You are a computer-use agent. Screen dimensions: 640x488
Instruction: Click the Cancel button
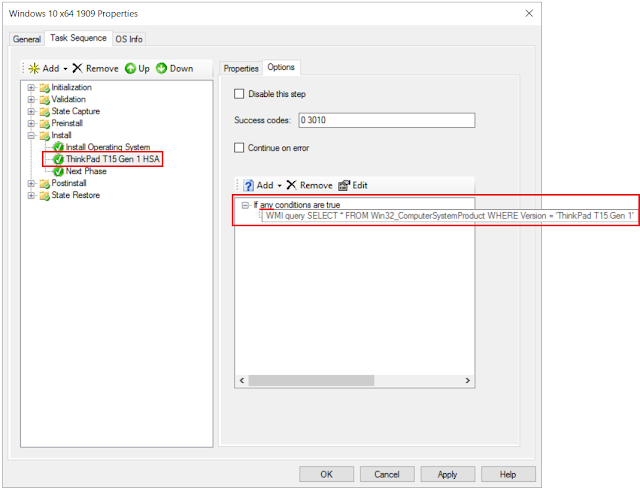tap(387, 474)
